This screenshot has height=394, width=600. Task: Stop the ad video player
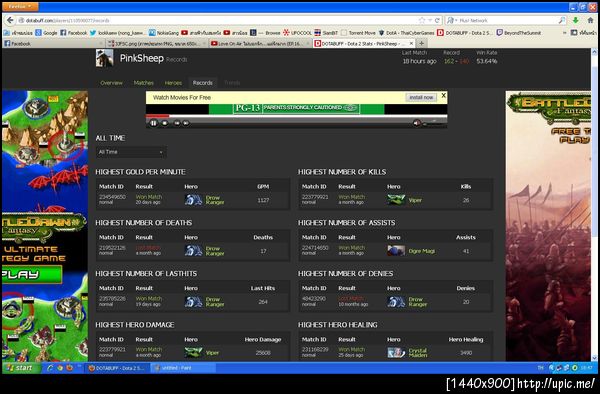tap(165, 123)
